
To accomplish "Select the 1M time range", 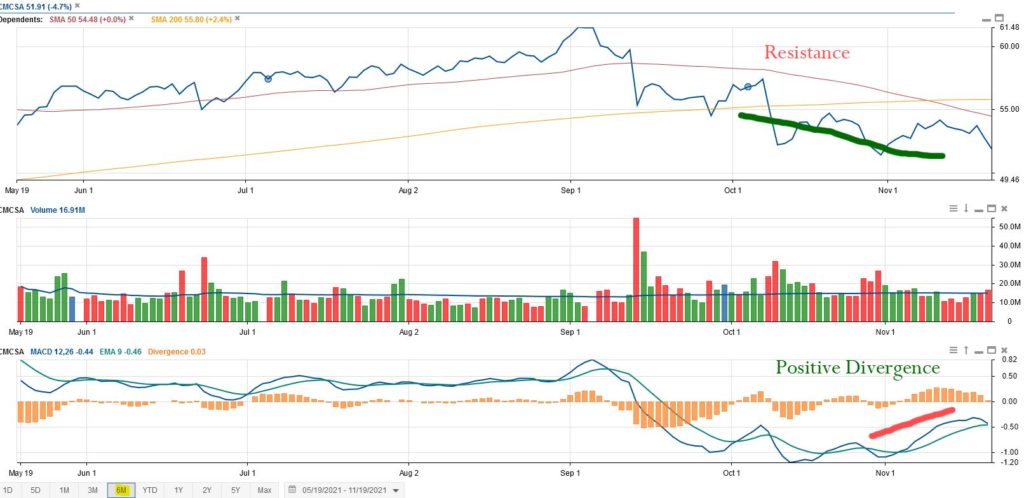I will (64, 490).
